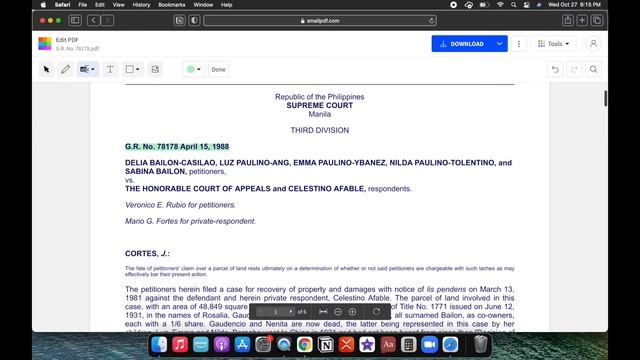Click the redo arrow icon
Viewport: 640px width, 360px height.
click(x=574, y=69)
